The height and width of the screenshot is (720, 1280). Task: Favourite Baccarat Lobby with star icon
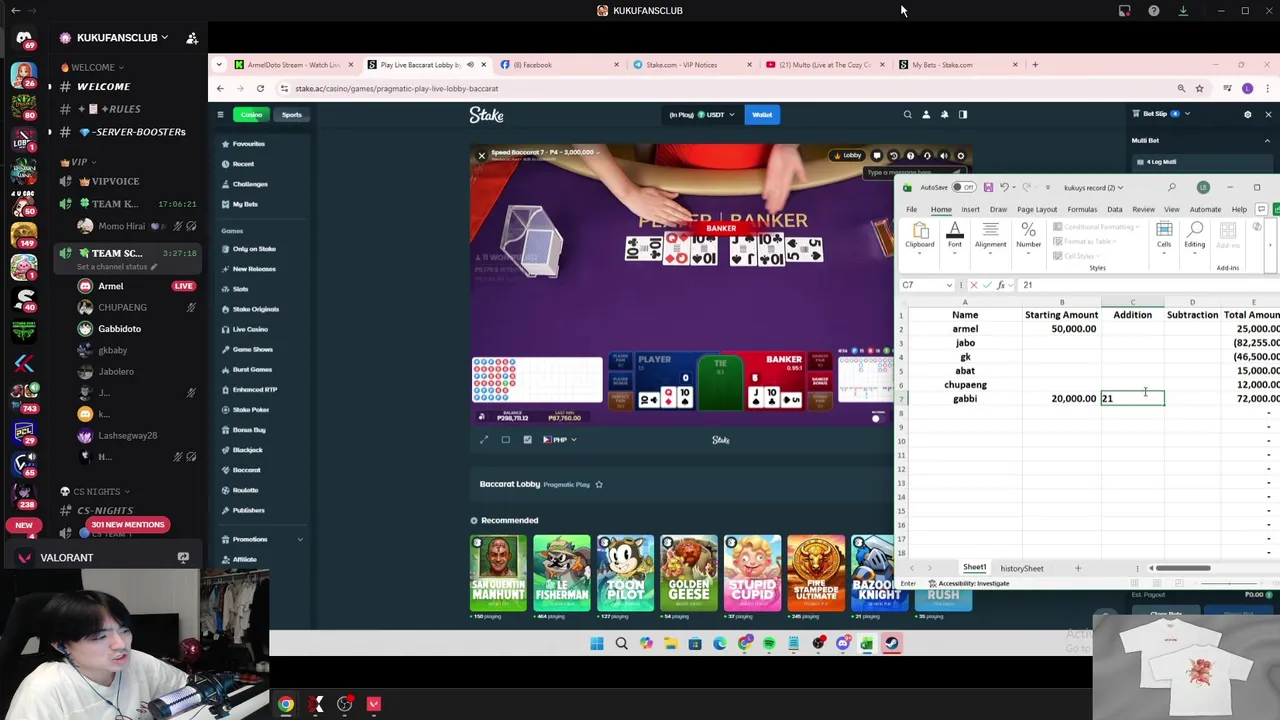[x=599, y=485]
